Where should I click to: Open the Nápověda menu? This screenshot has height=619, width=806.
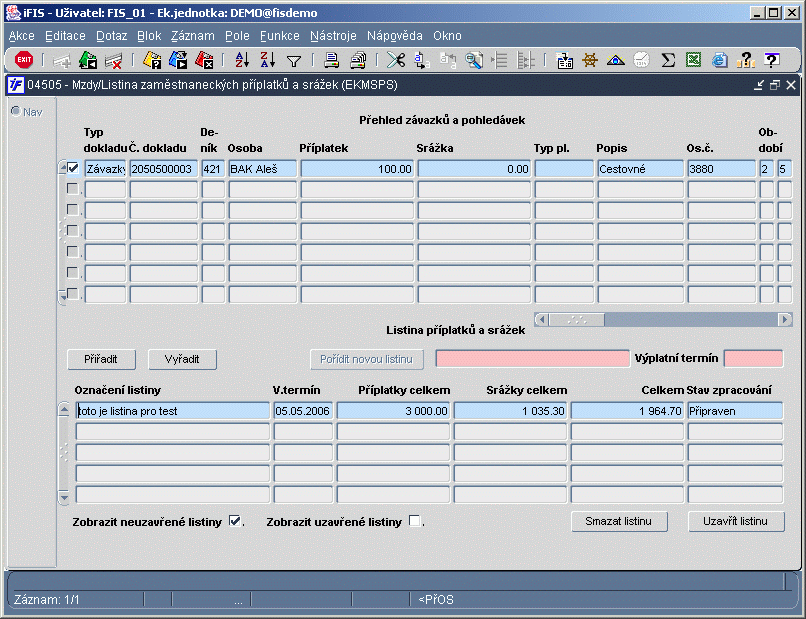click(x=395, y=36)
